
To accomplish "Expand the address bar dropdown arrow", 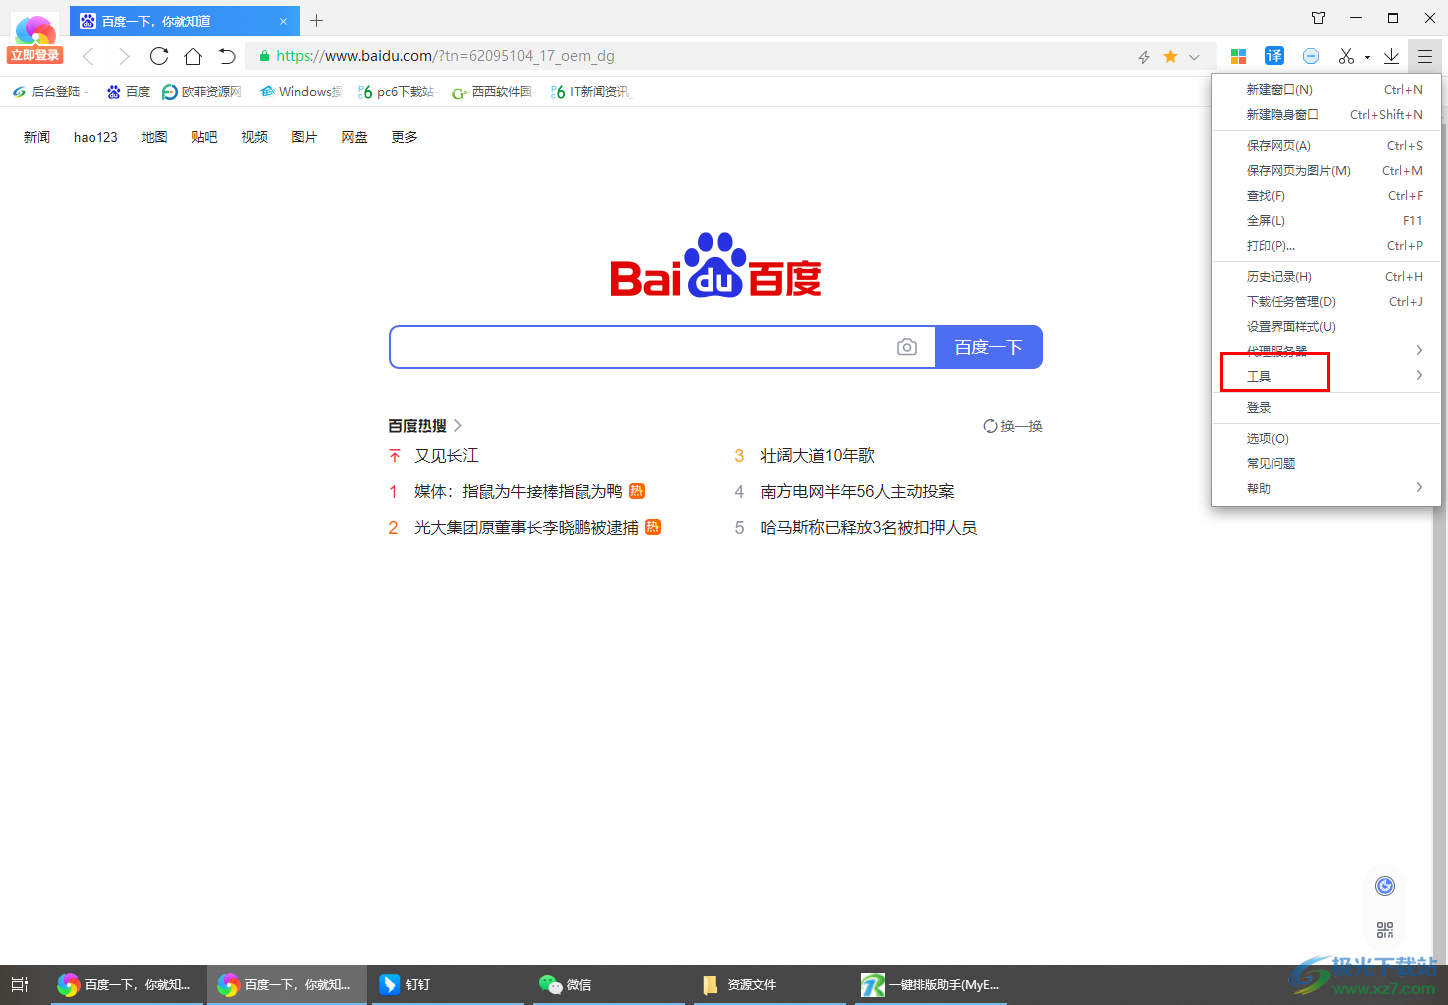I will point(1194,57).
